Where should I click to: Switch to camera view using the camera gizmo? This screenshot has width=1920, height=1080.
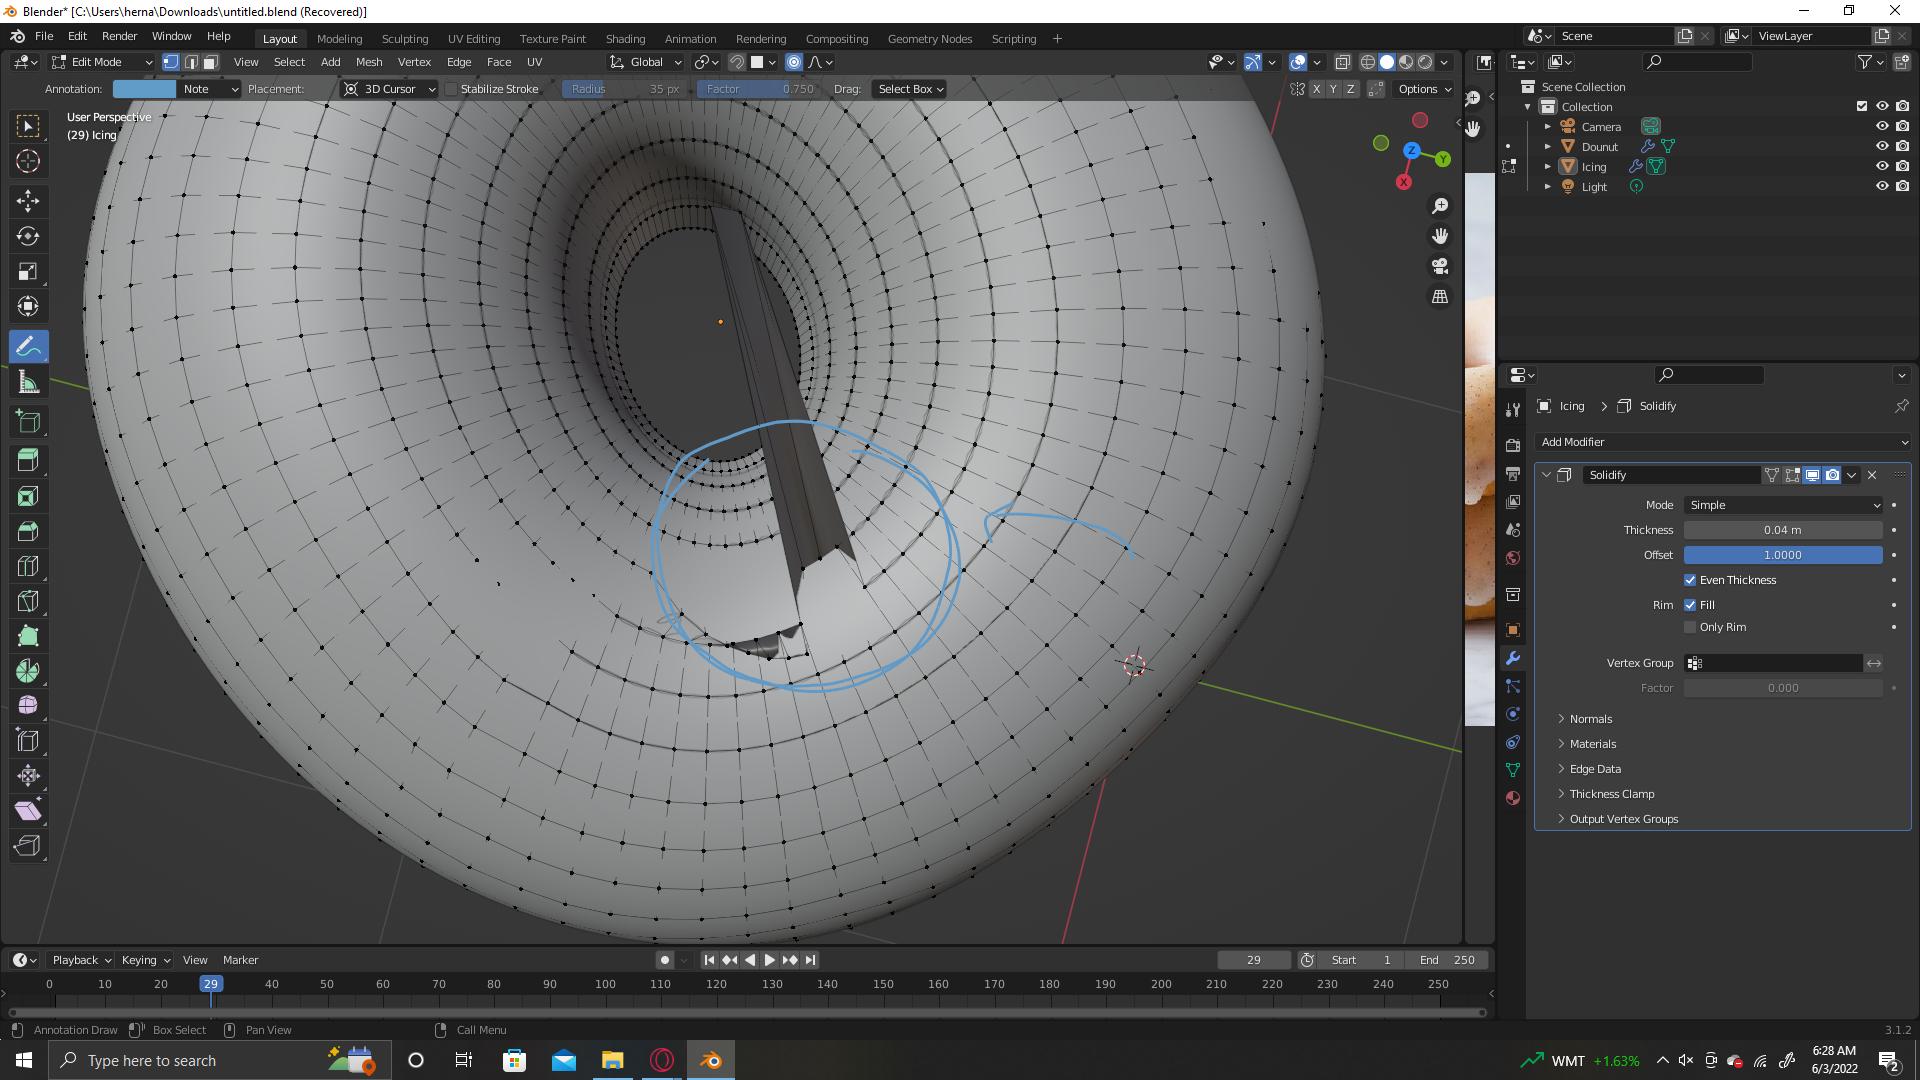point(1440,266)
